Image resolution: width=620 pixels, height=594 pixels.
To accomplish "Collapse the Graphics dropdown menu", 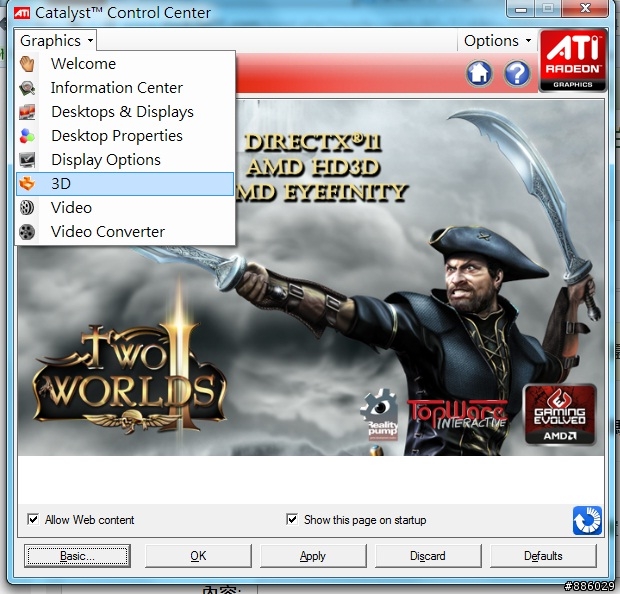I will (56, 41).
